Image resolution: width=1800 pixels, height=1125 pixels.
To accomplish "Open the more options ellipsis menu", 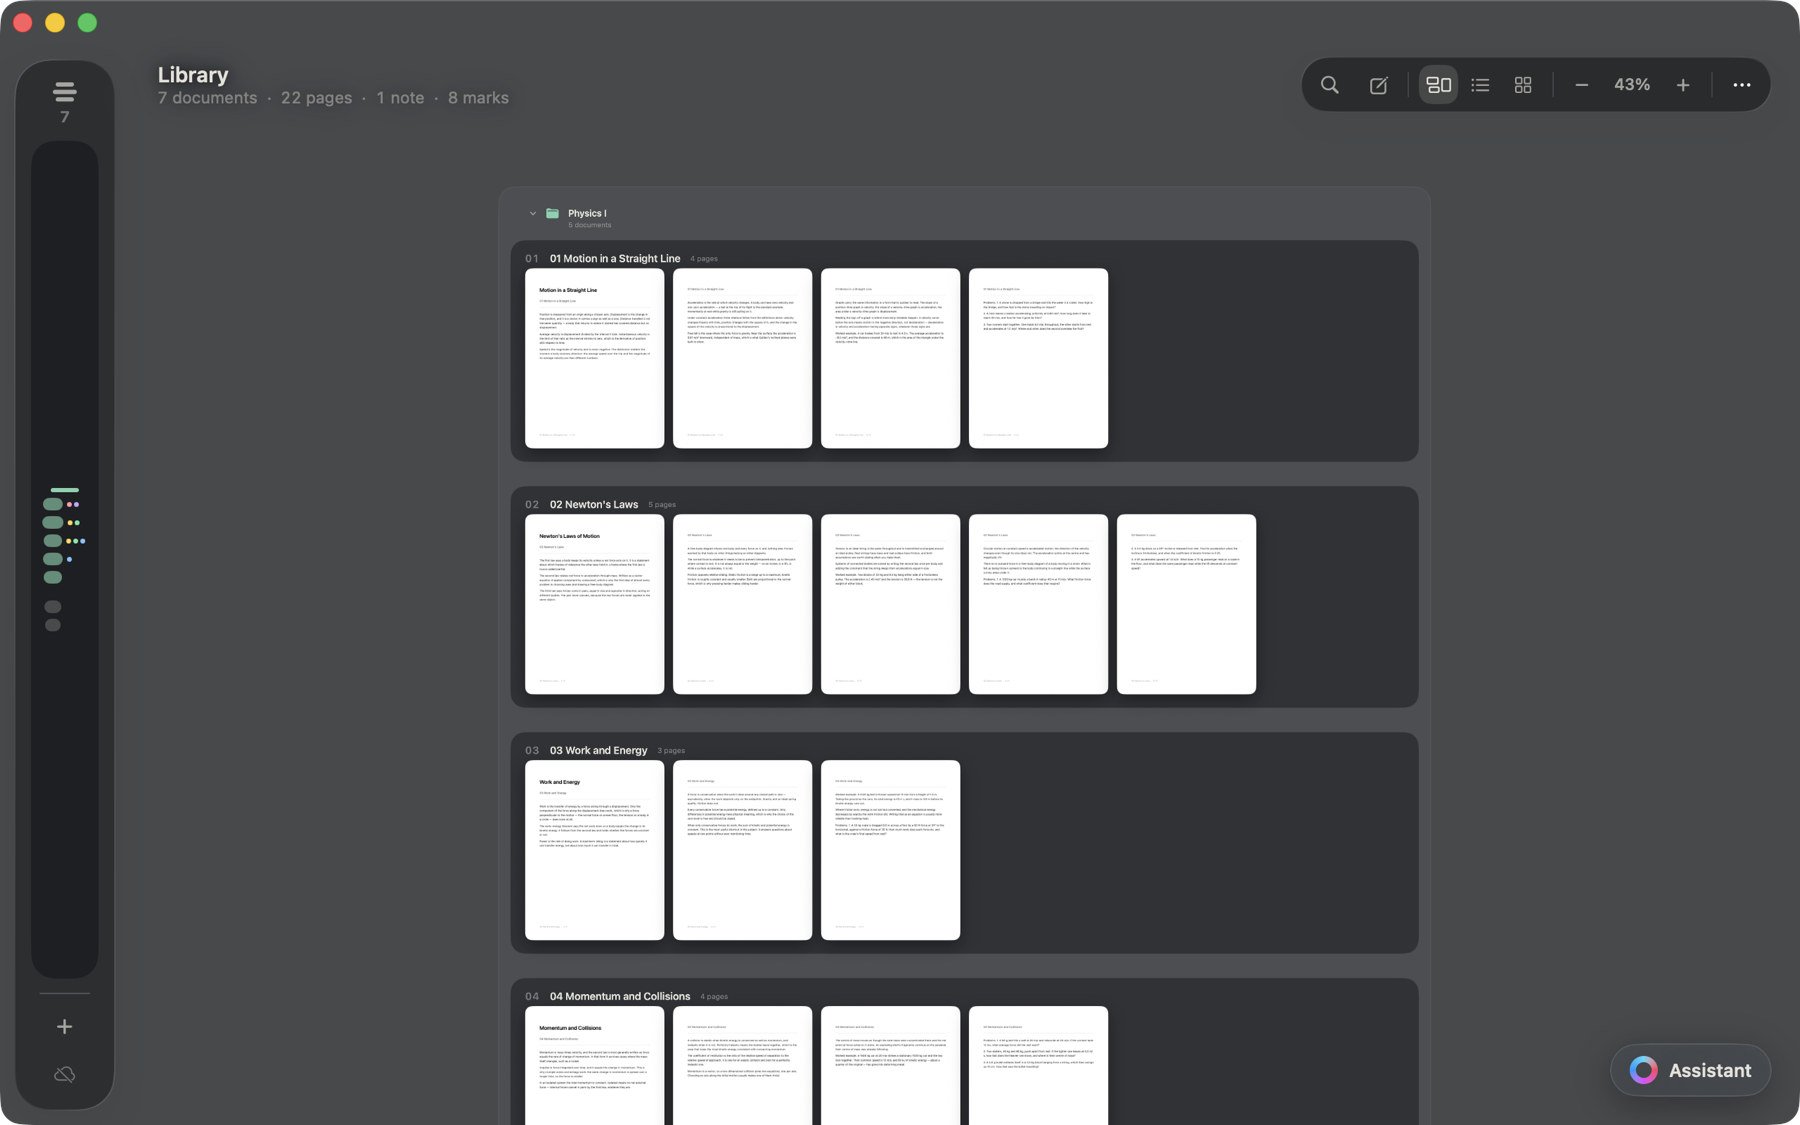I will (x=1741, y=85).
